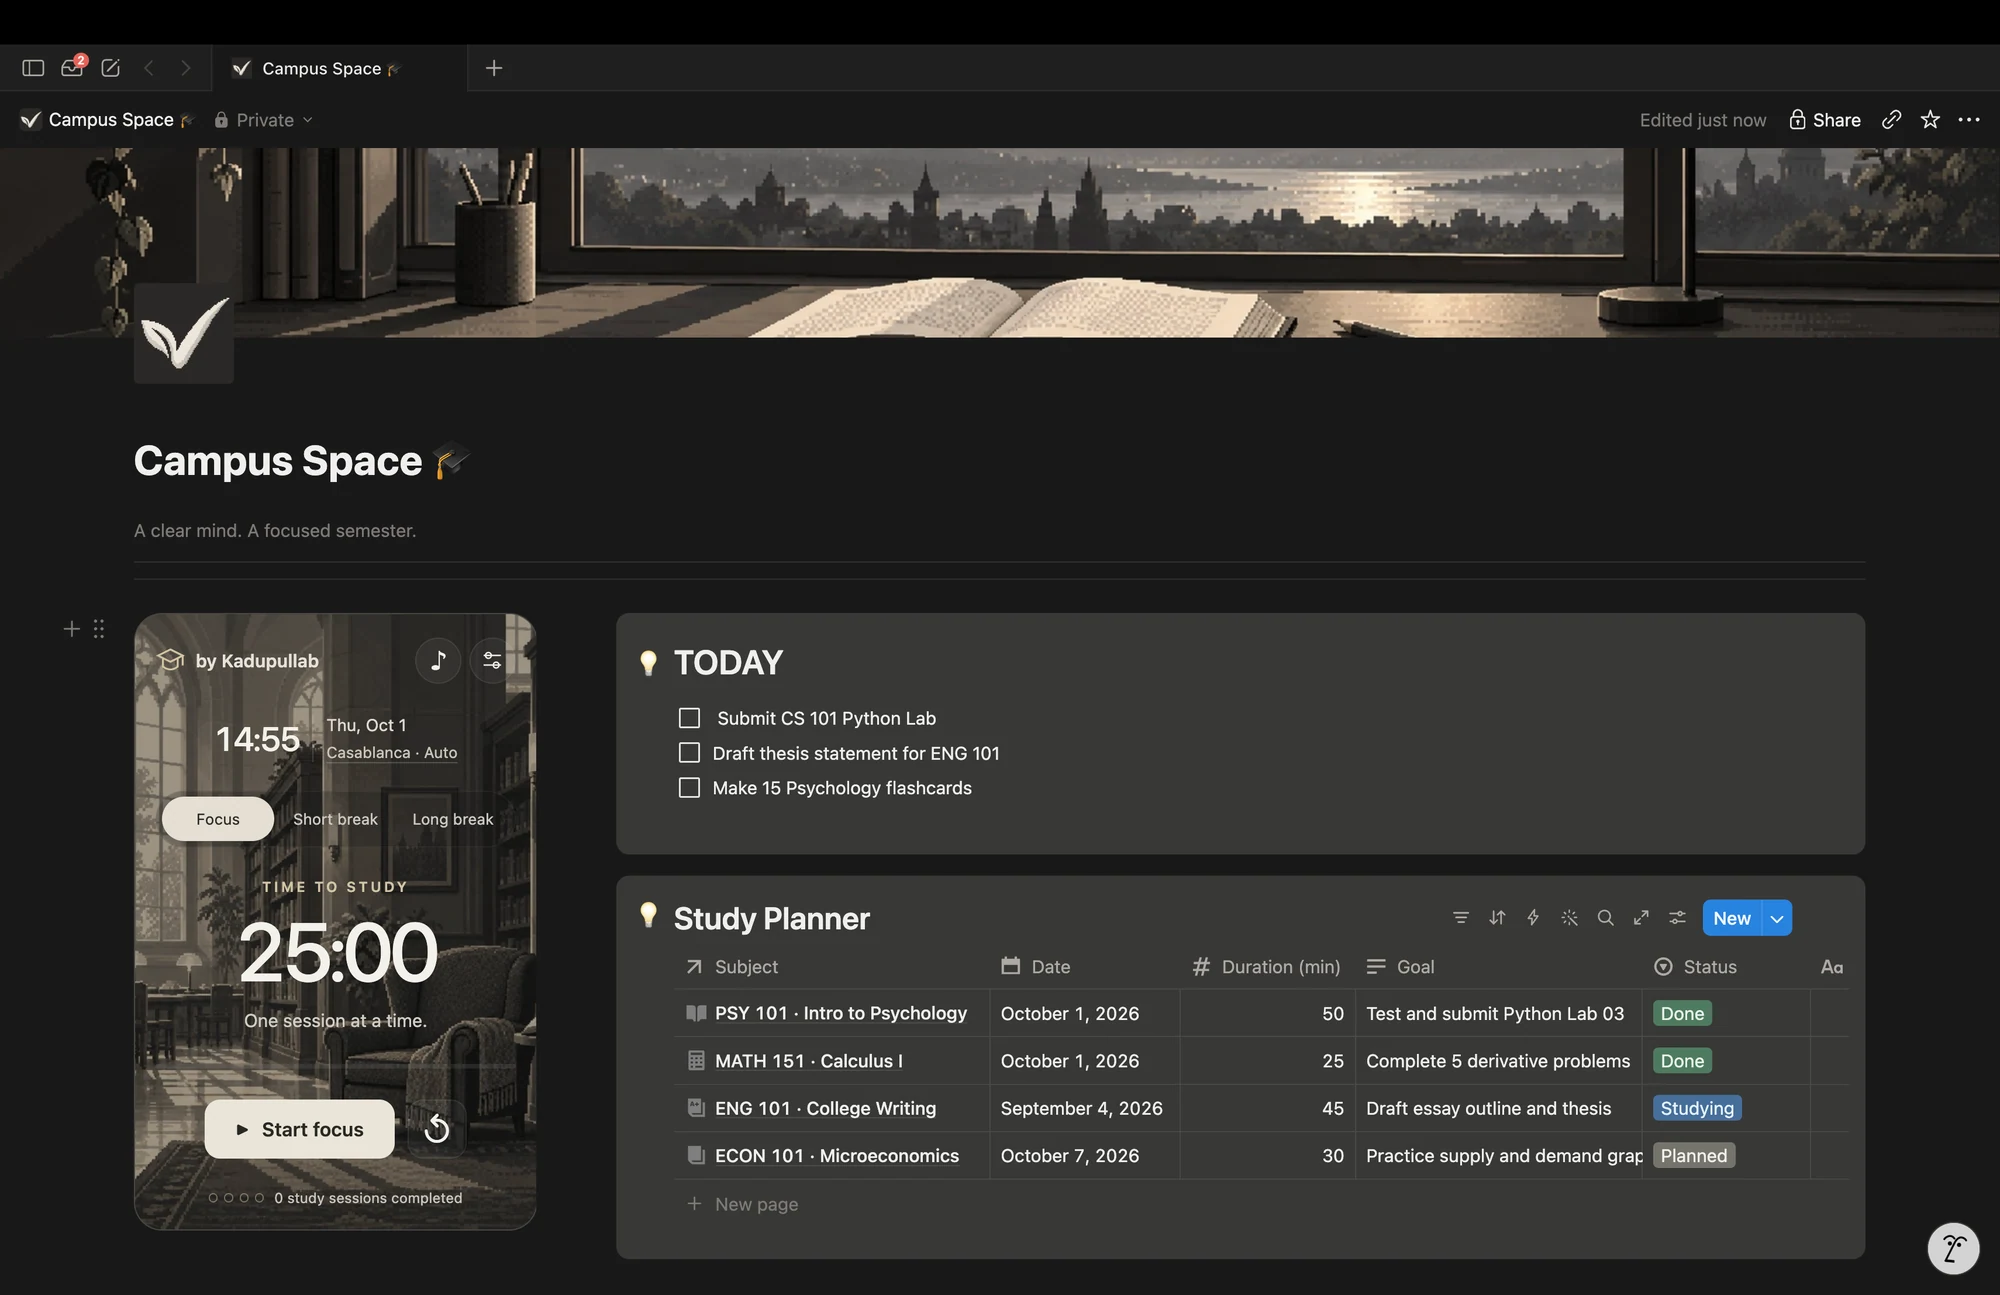Search within the Study Planner
Viewport: 2000px width, 1295px height.
[x=1606, y=918]
